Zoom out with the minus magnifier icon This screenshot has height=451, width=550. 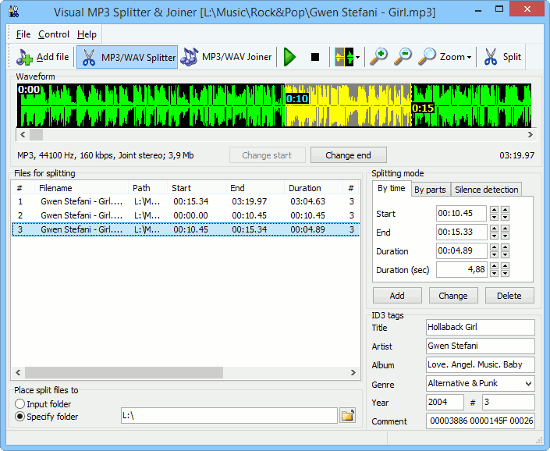(403, 57)
